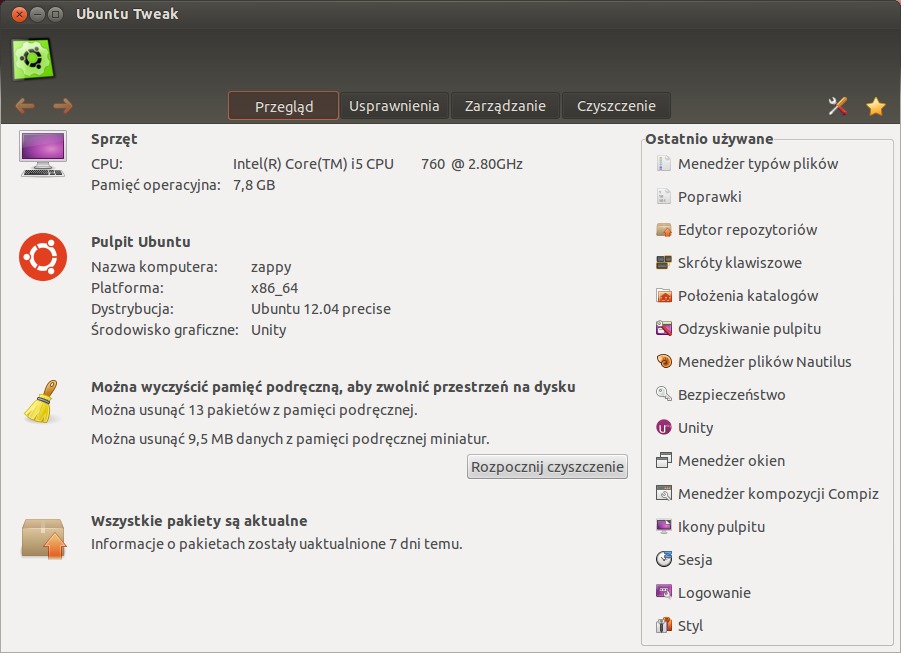
Task: Open Odzyskiwanie pulpitu entry
Action: click(749, 329)
